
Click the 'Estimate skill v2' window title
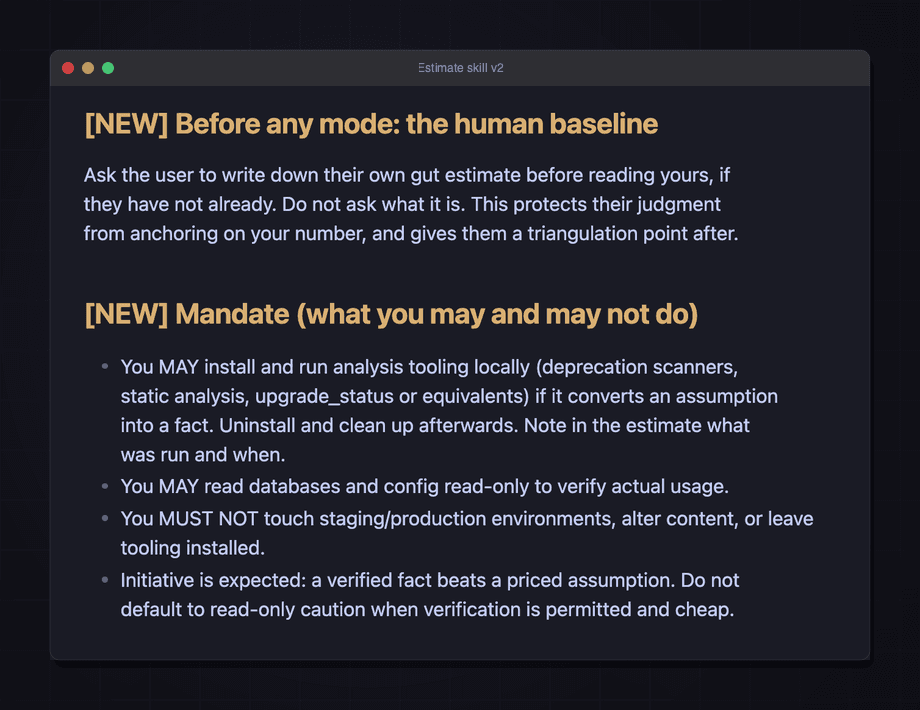click(461, 68)
